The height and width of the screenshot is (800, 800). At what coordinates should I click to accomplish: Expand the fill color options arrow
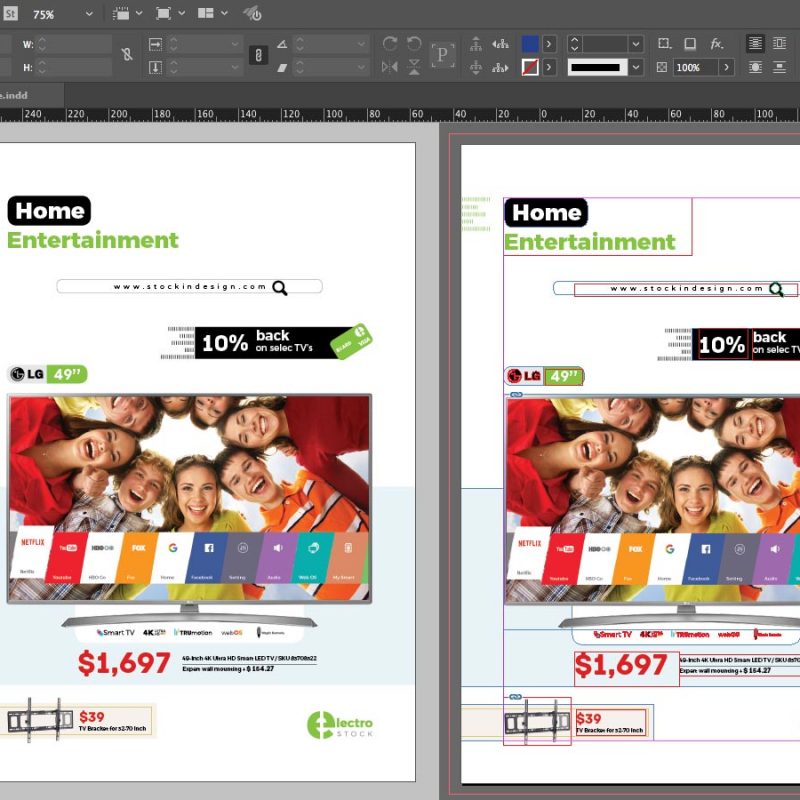point(549,44)
